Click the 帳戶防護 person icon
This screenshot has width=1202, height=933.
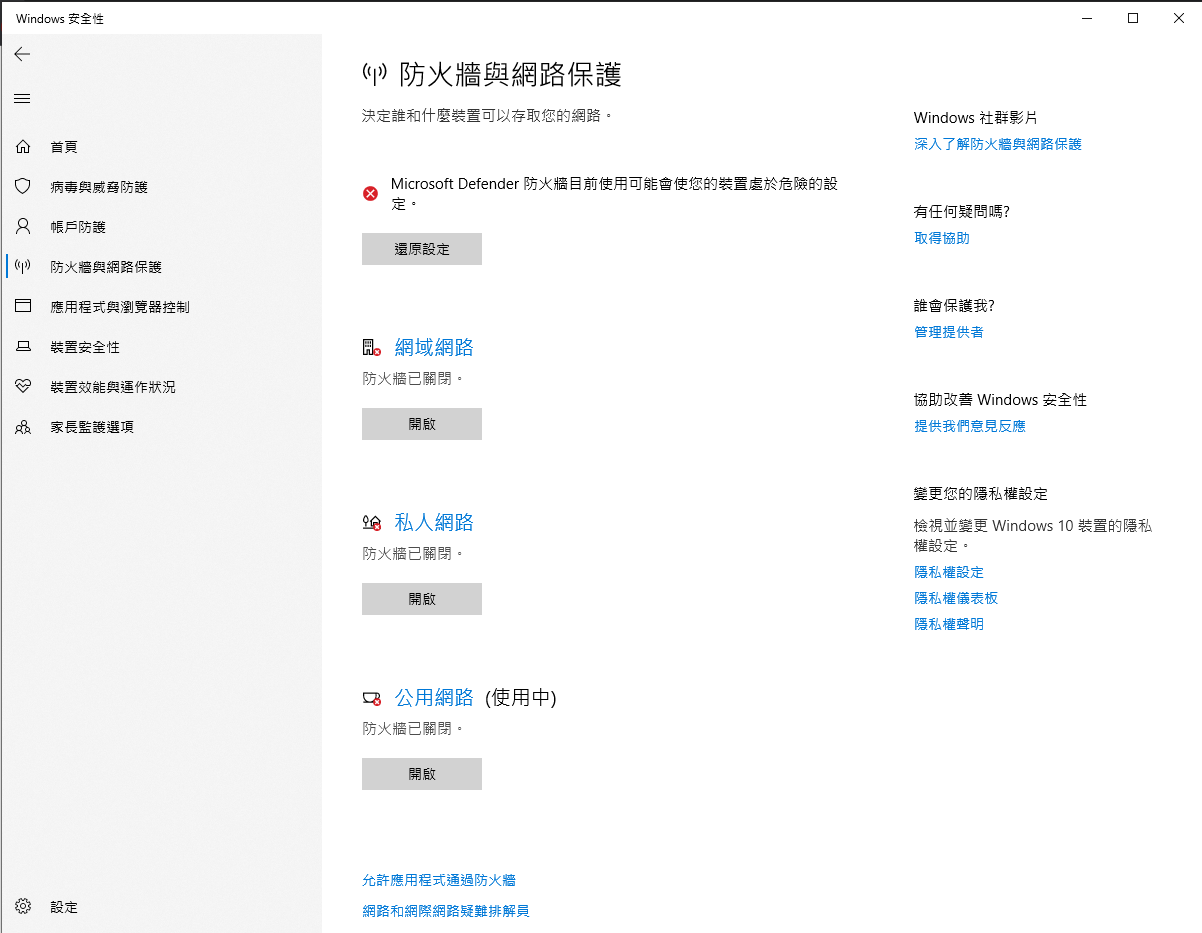[x=23, y=227]
